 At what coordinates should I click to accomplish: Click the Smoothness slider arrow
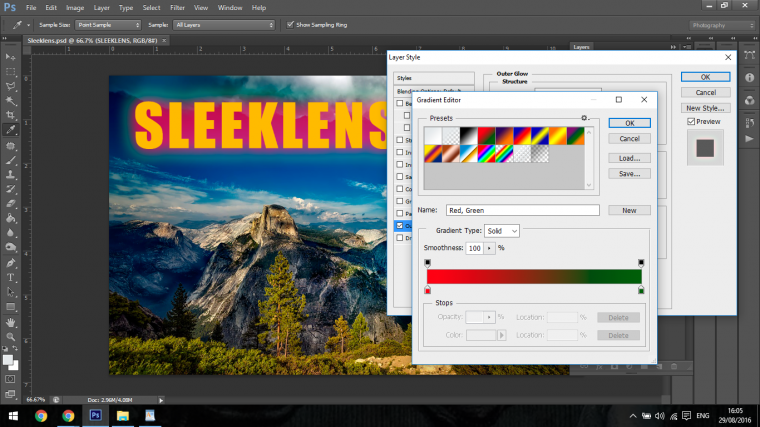[x=489, y=248]
